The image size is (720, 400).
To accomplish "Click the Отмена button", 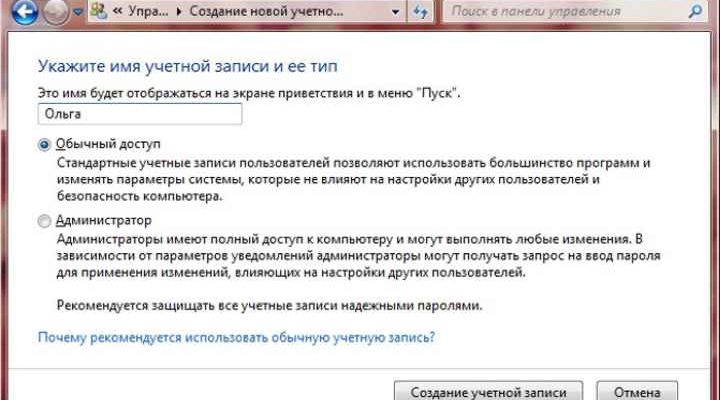I will (637, 391).
